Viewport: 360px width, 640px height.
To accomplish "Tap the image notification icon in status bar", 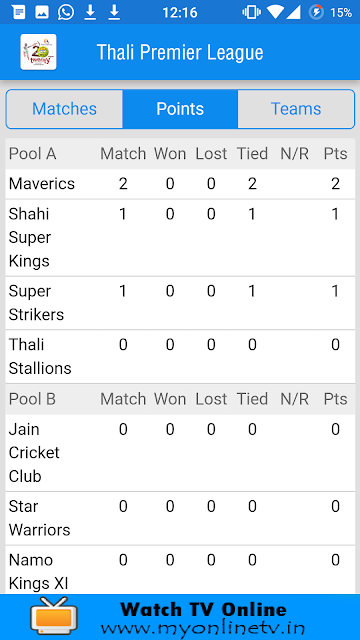I will [x=42, y=12].
